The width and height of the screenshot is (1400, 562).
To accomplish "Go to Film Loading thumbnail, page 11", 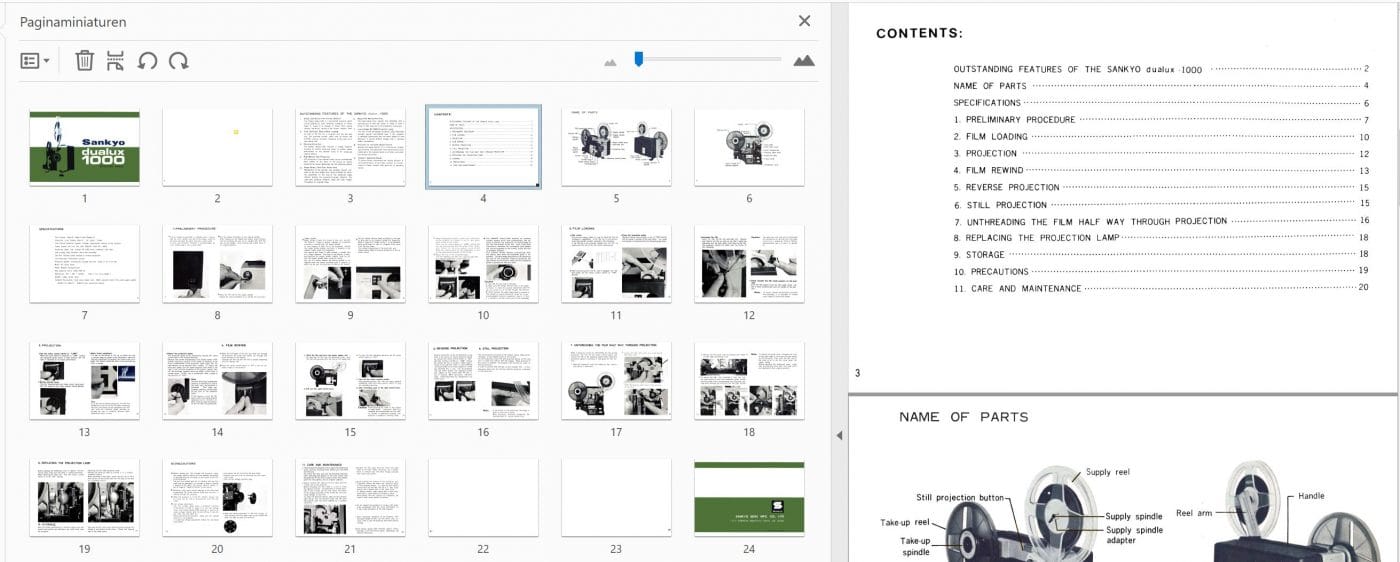I will [x=616, y=264].
